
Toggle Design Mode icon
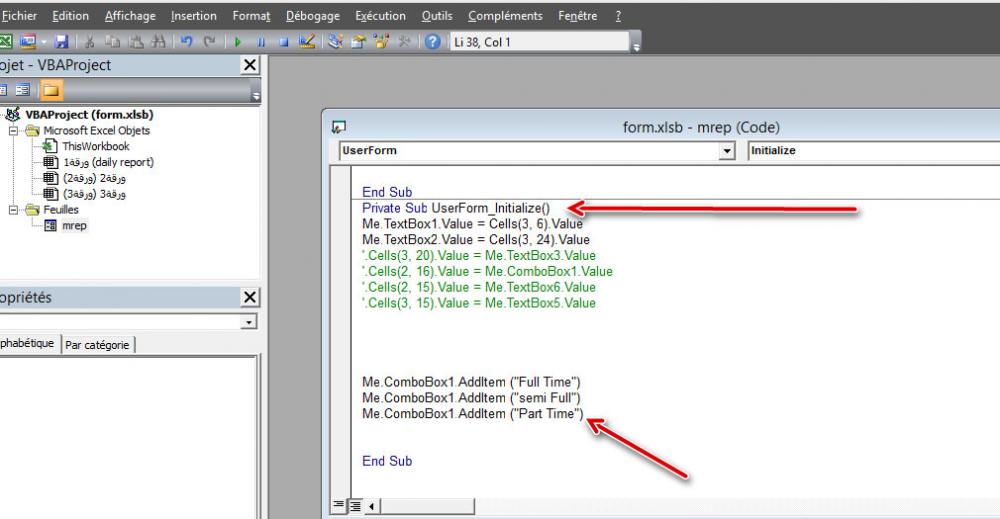point(307,42)
